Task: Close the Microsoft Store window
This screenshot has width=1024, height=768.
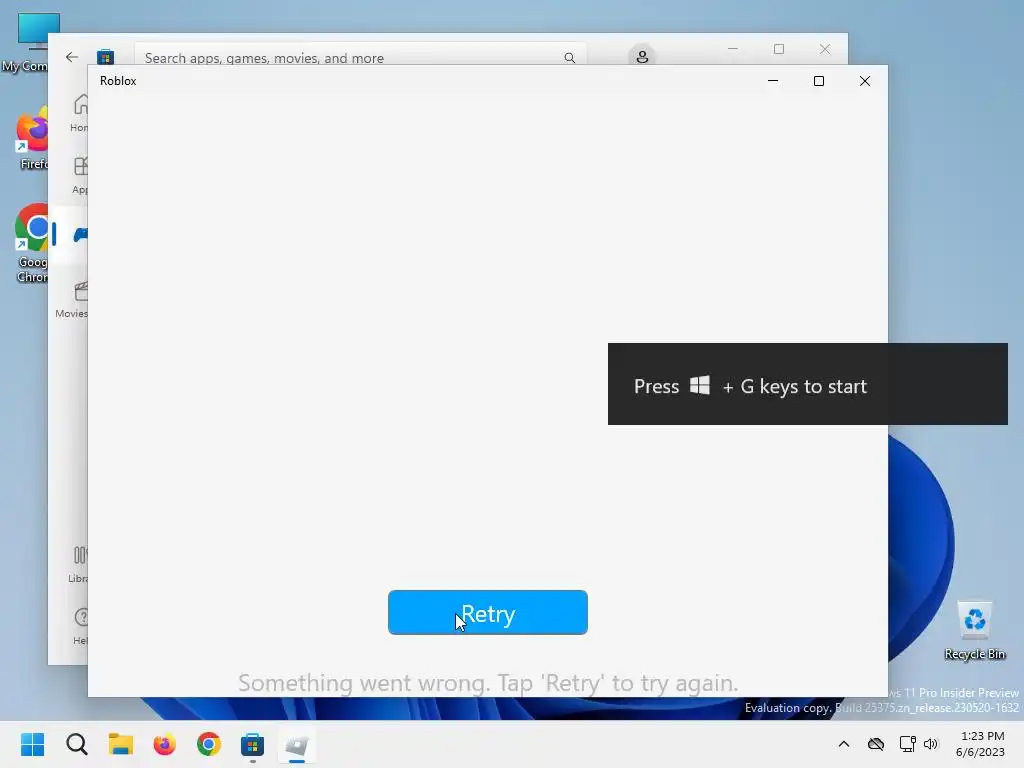Action: 825,49
